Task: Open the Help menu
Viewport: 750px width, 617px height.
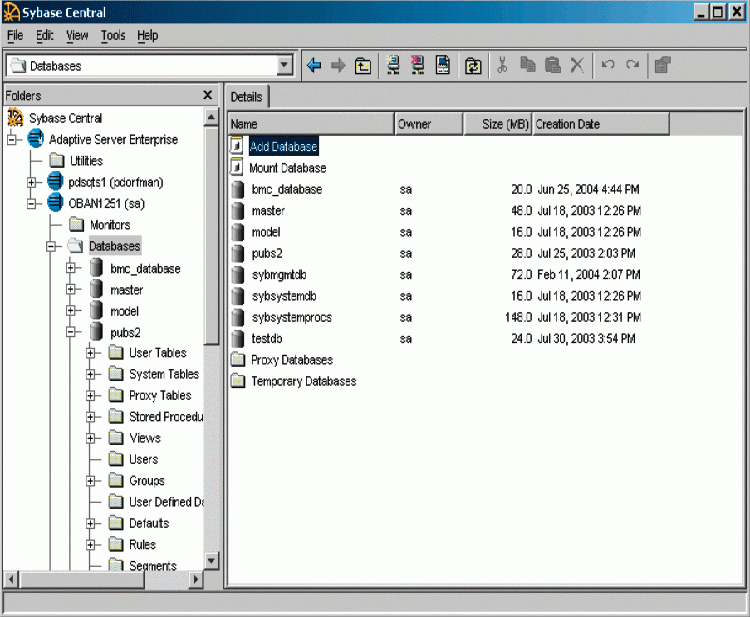Action: pos(148,35)
